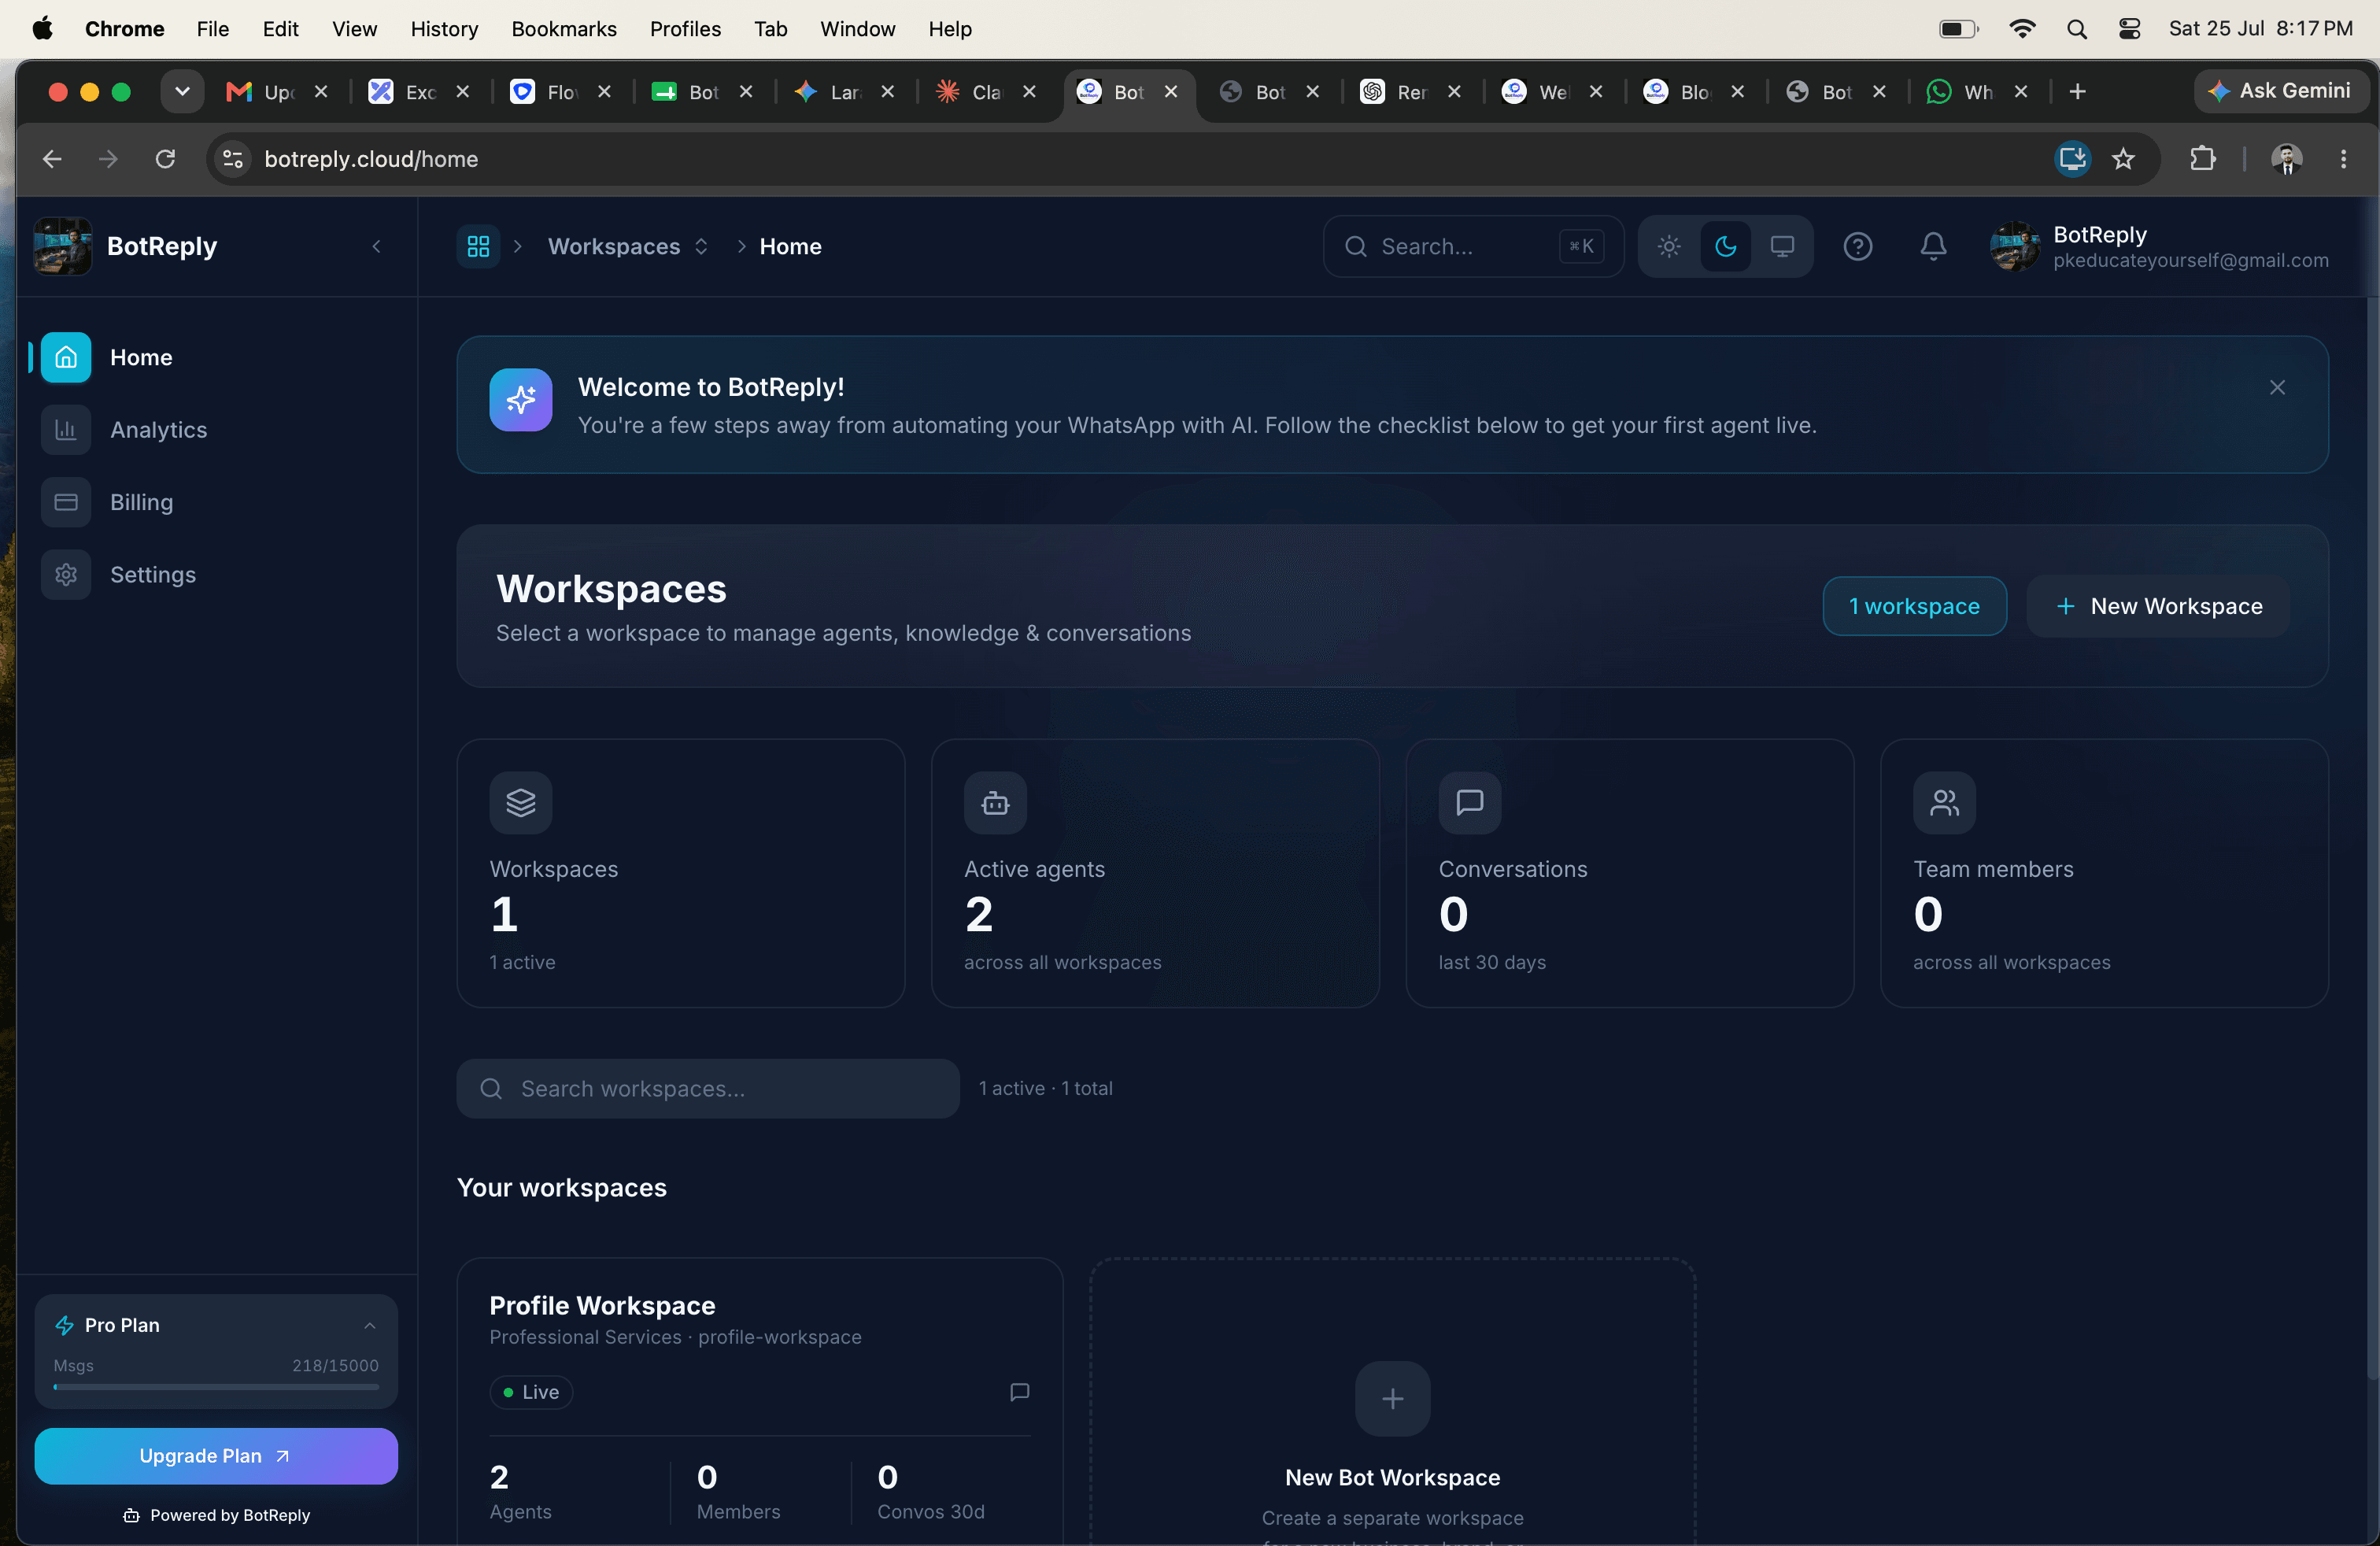Open Profile Workspace chat icon
Screen dimensions: 2380x1546
click(x=1019, y=1392)
